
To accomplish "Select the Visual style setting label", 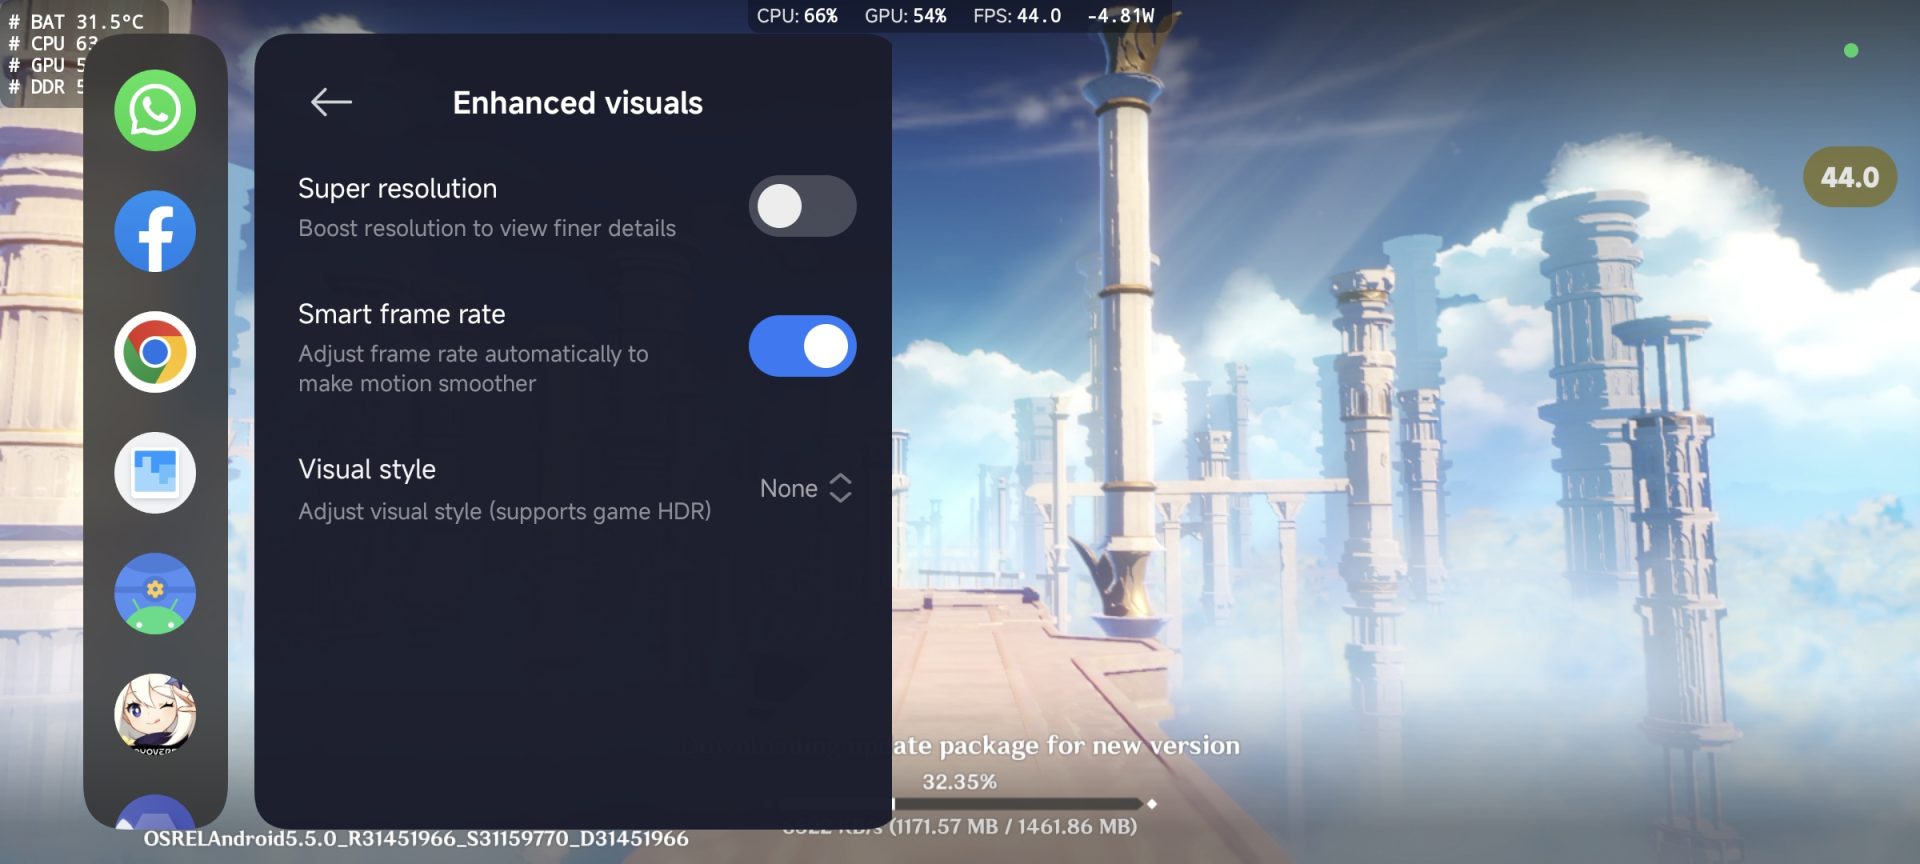I will (x=367, y=470).
